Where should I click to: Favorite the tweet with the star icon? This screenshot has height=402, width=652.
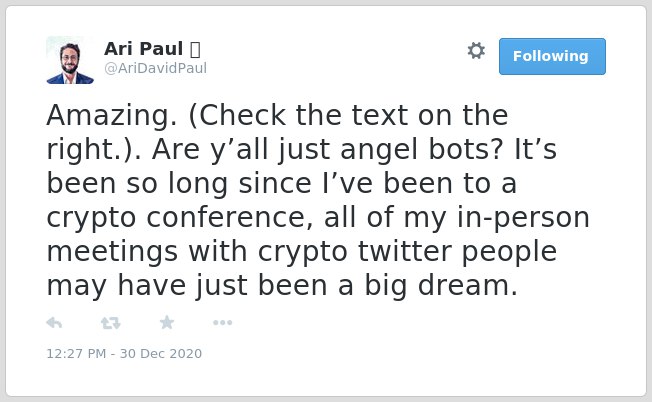[167, 322]
